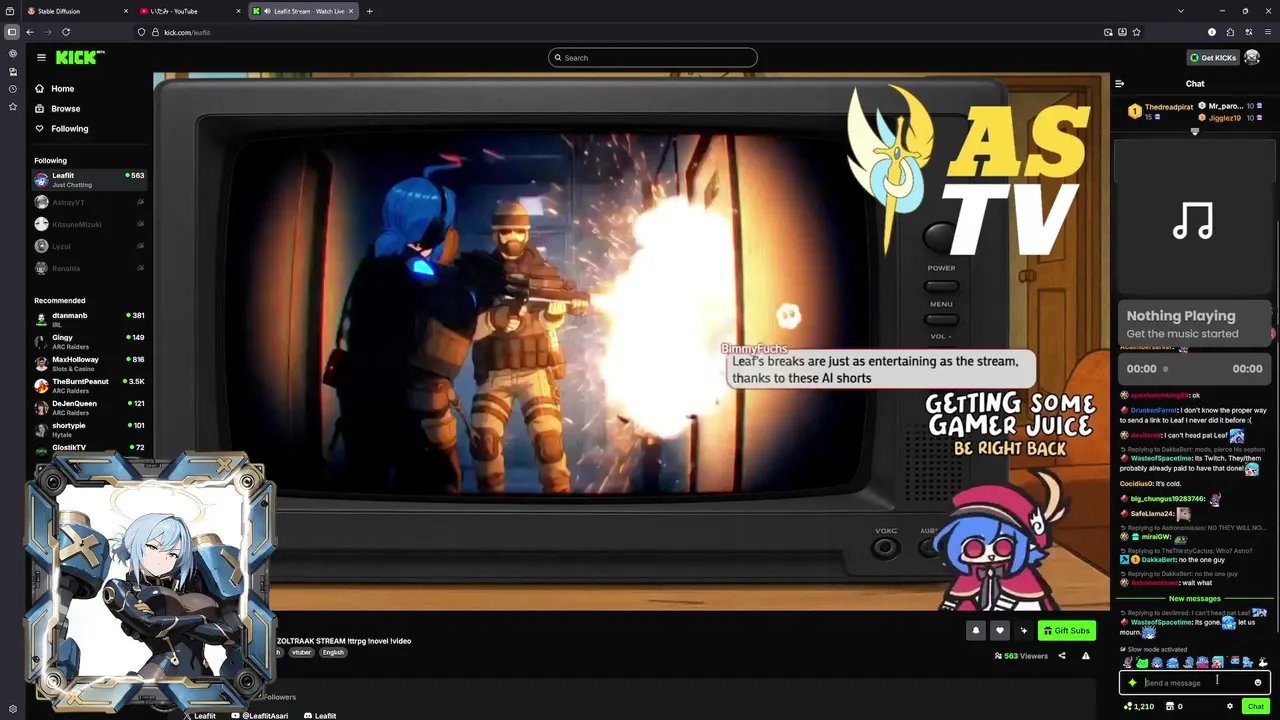Click the KICK logo

(x=80, y=58)
